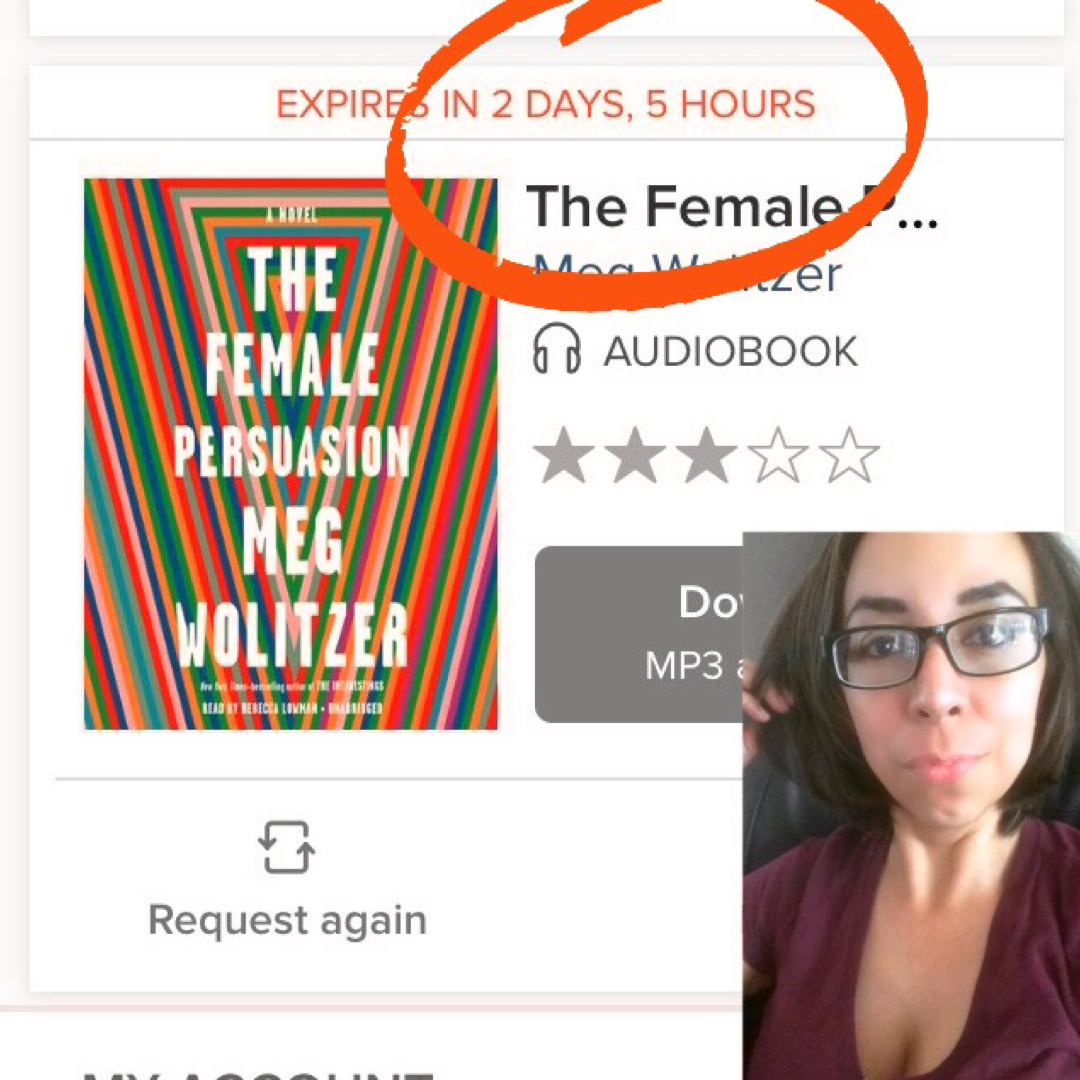
Task: Click the second rating star
Action: [634, 455]
